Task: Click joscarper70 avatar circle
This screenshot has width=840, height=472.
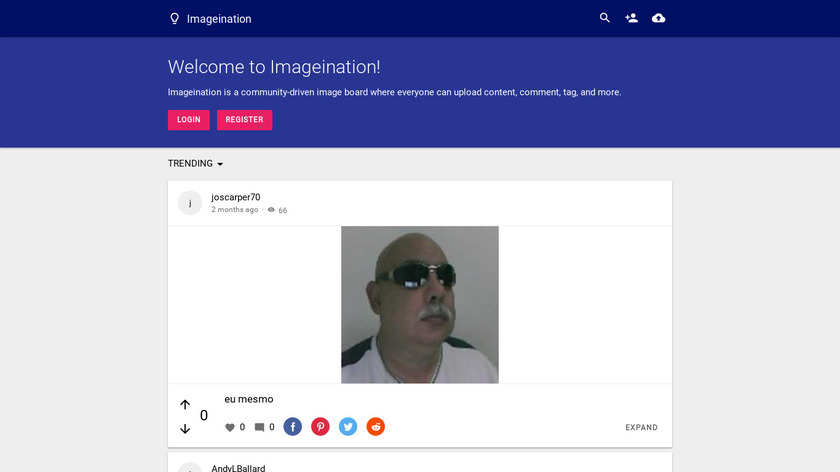Action: 190,203
